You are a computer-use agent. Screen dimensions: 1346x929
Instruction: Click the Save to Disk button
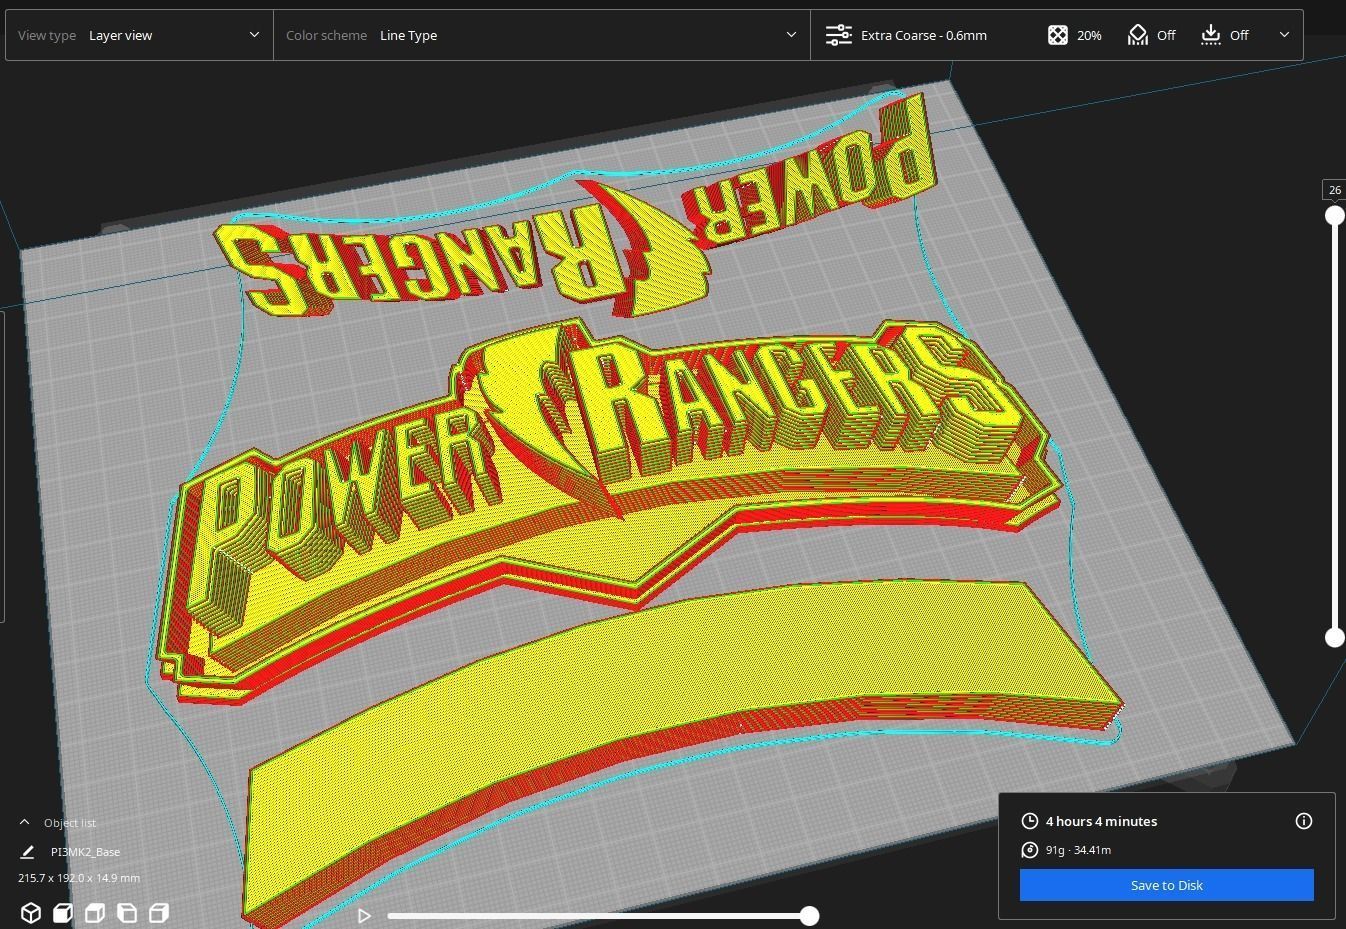[x=1167, y=885]
